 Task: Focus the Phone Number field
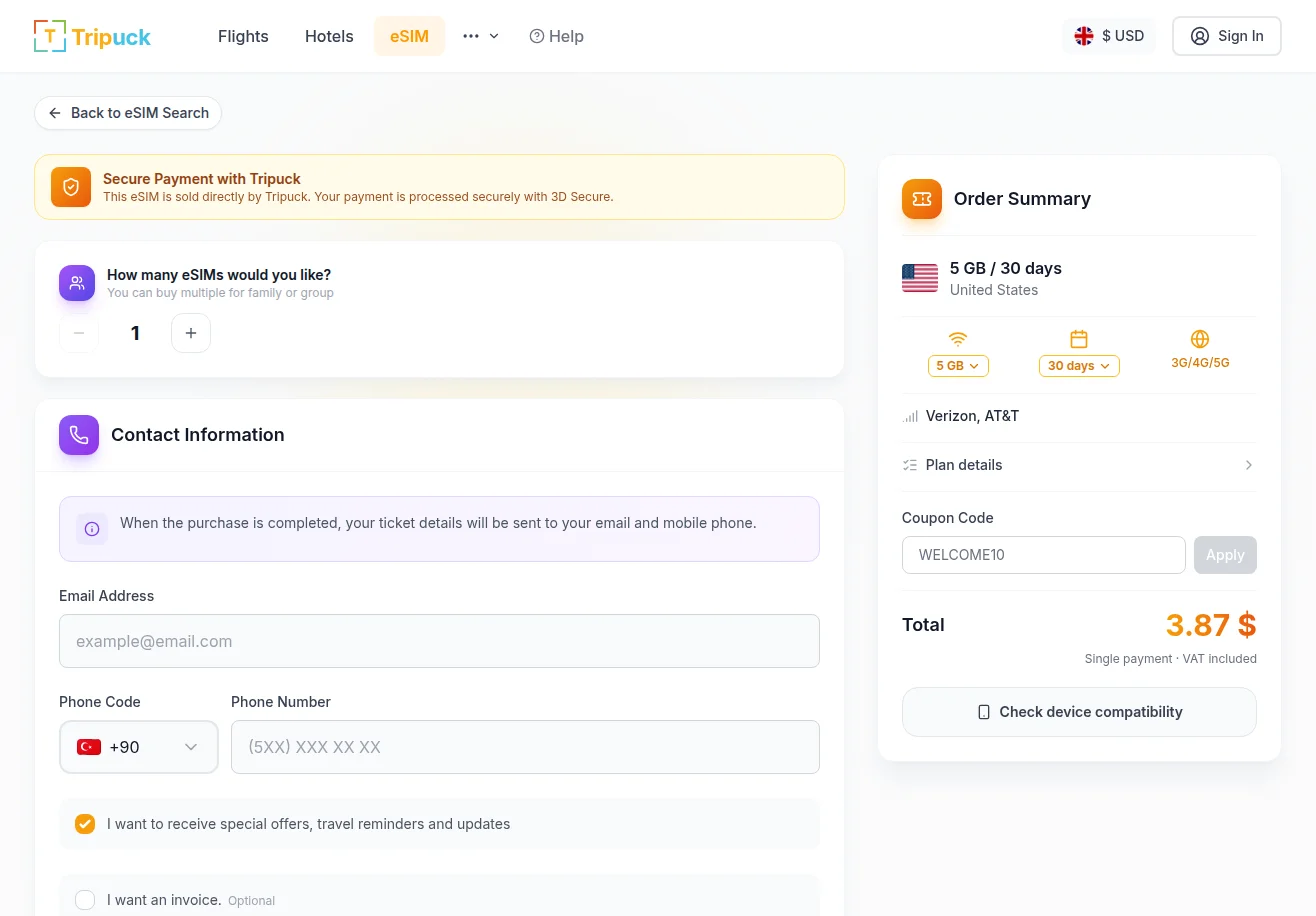coord(525,747)
